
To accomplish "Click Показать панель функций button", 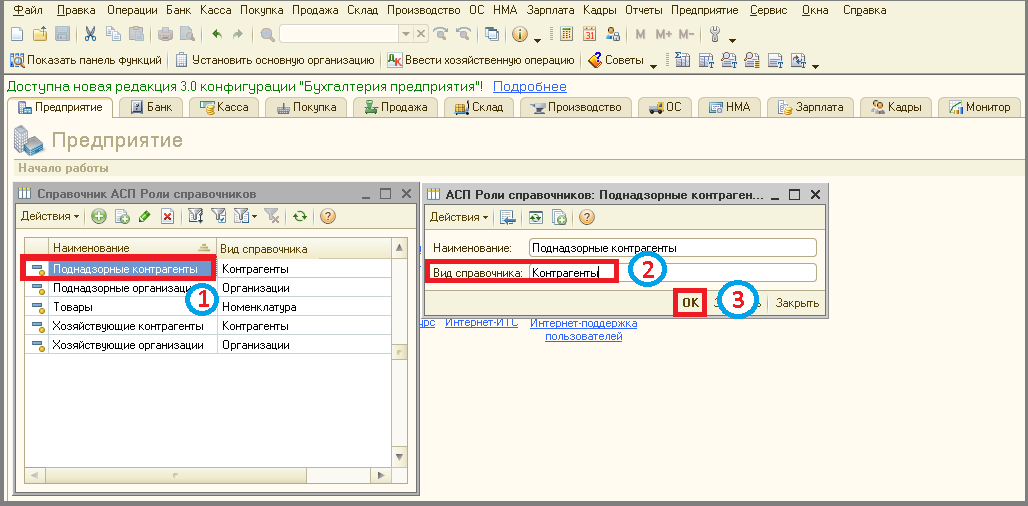I will tap(85, 60).
